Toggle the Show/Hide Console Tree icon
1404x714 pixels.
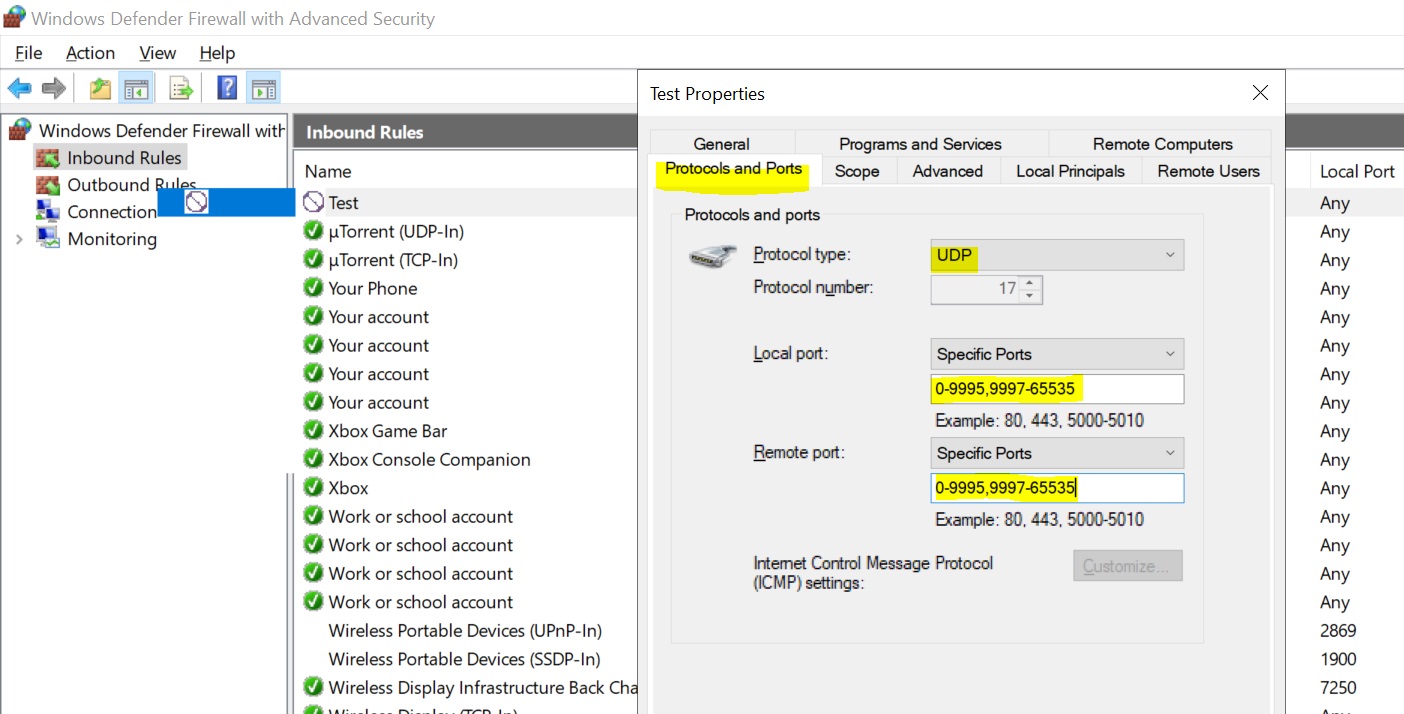point(136,88)
